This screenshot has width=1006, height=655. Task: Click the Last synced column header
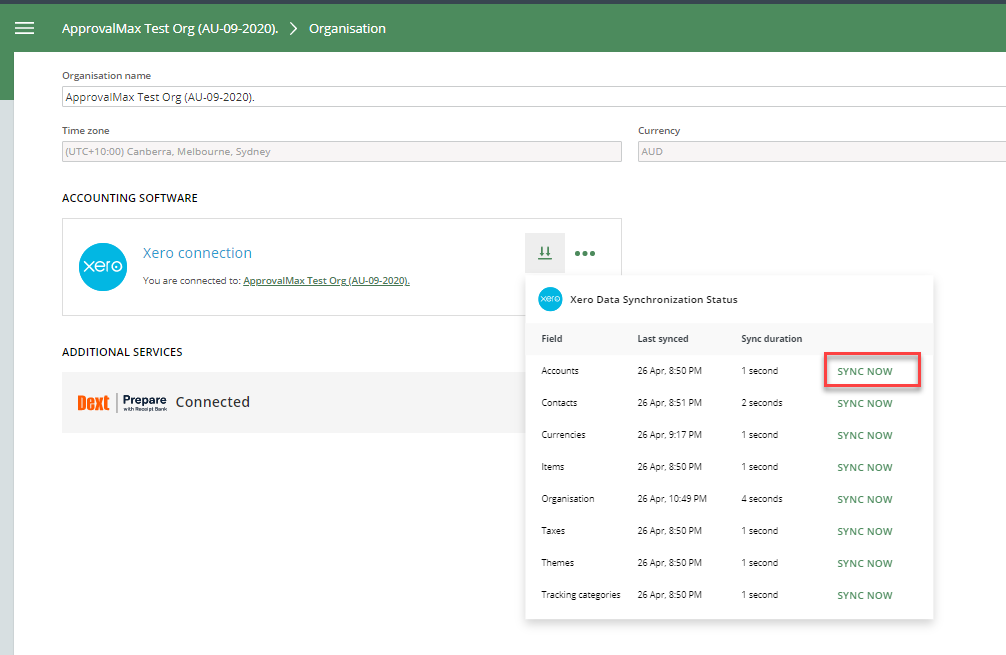663,339
